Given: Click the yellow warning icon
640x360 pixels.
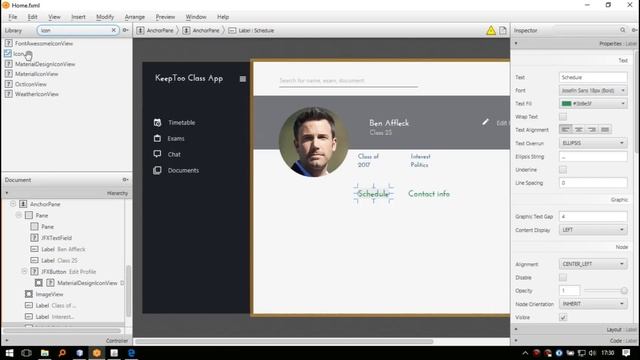Looking at the screenshot, I should (491, 30).
